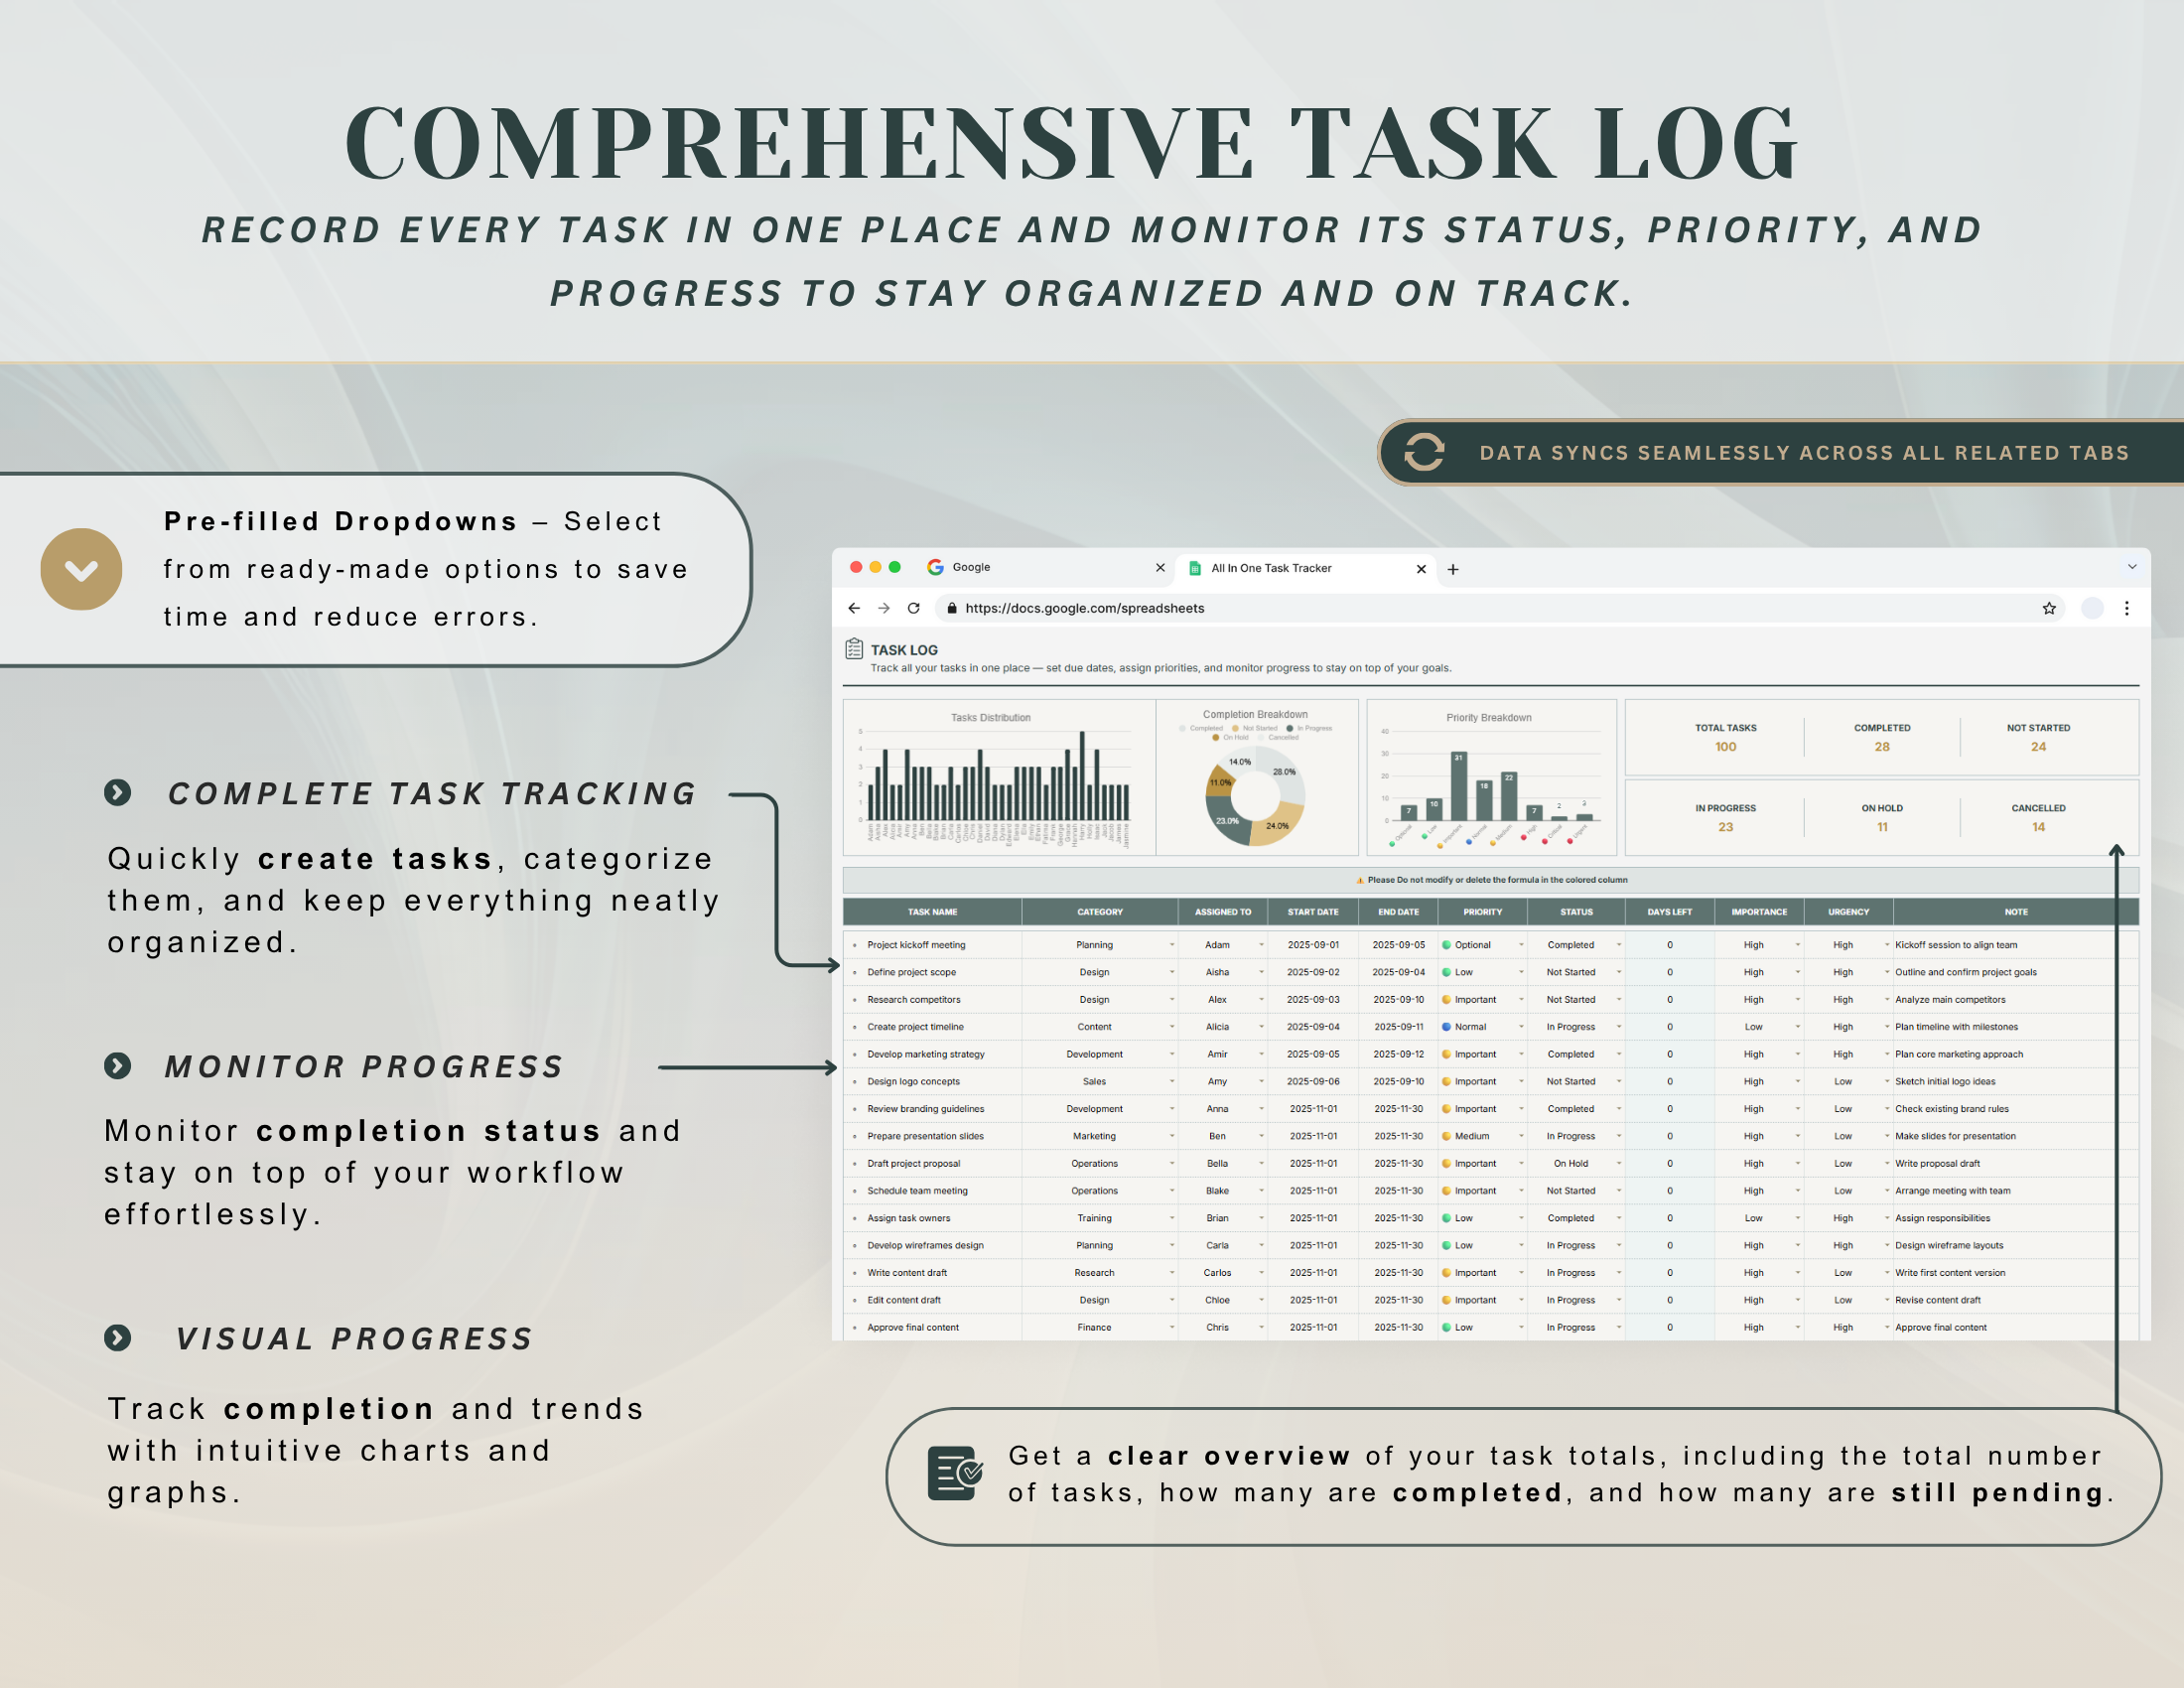The width and height of the screenshot is (2184, 1688).
Task: Reload the spreadsheet page
Action: 913,608
